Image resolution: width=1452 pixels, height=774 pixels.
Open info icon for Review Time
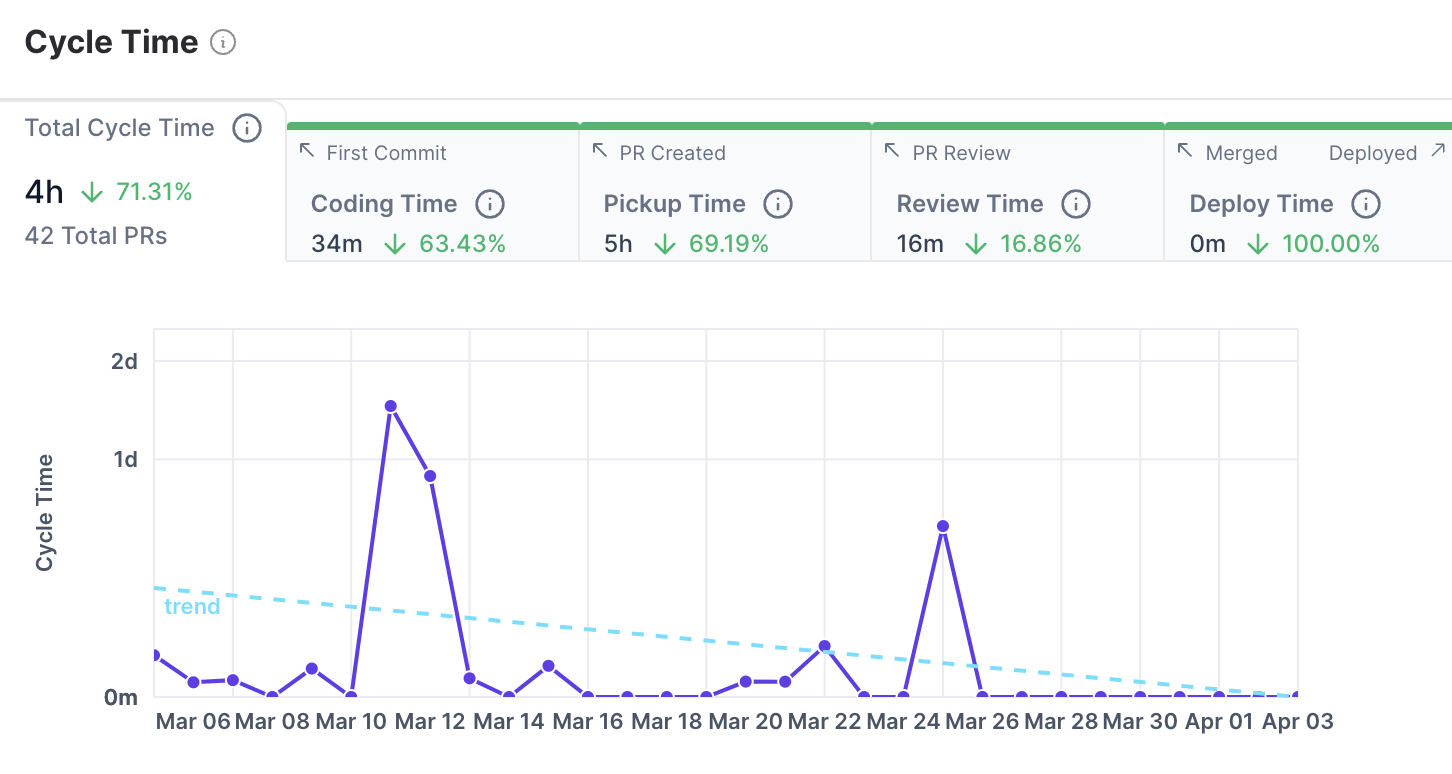coord(1075,204)
